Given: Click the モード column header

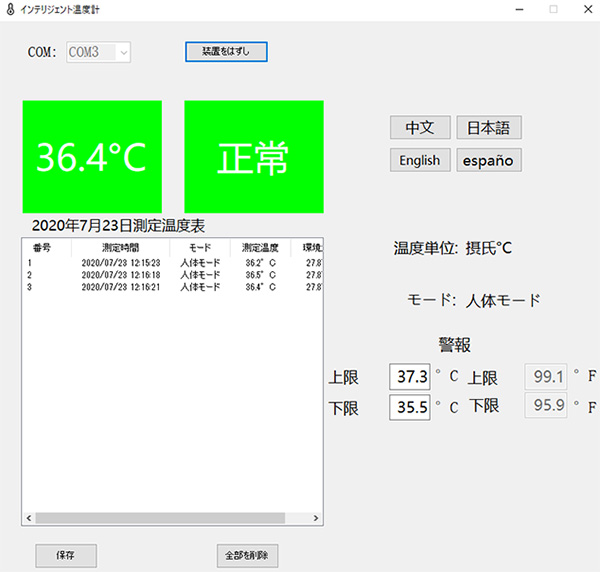Looking at the screenshot, I should (200, 248).
